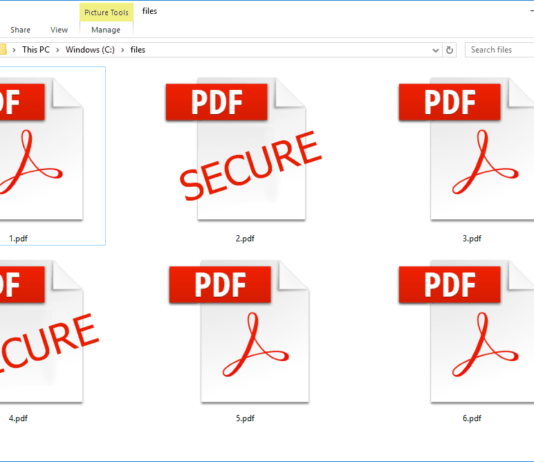Click the files breadcrumb segment
Image resolution: width=534 pixels, height=462 pixels.
138,50
